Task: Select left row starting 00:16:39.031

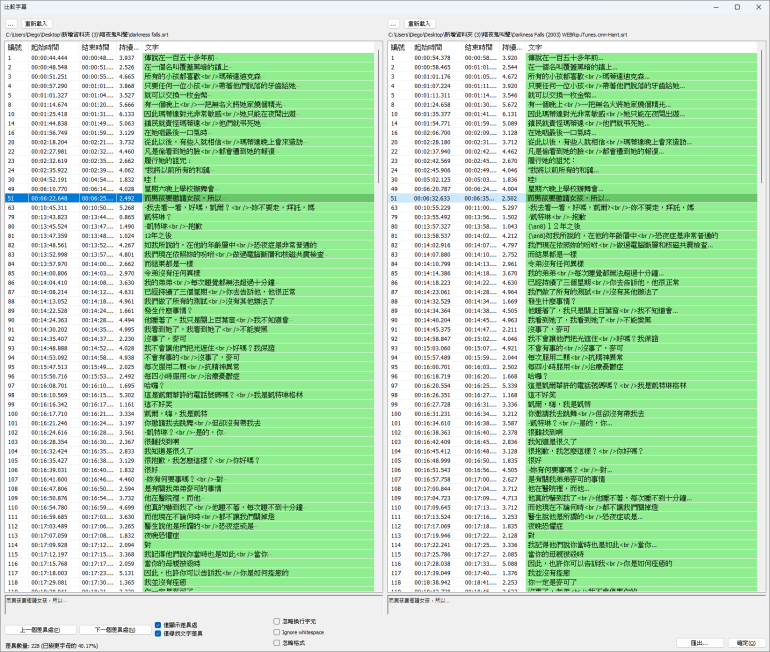Action: [x=190, y=470]
